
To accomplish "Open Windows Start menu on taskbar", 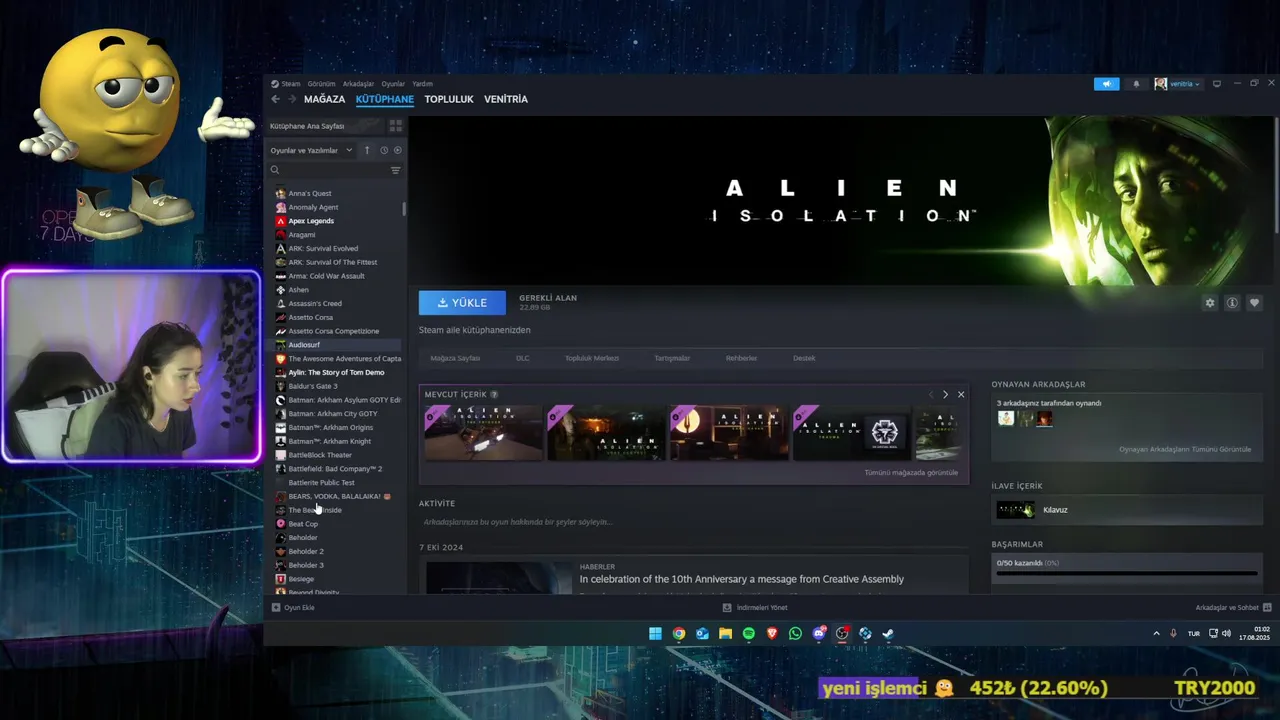I will point(655,633).
